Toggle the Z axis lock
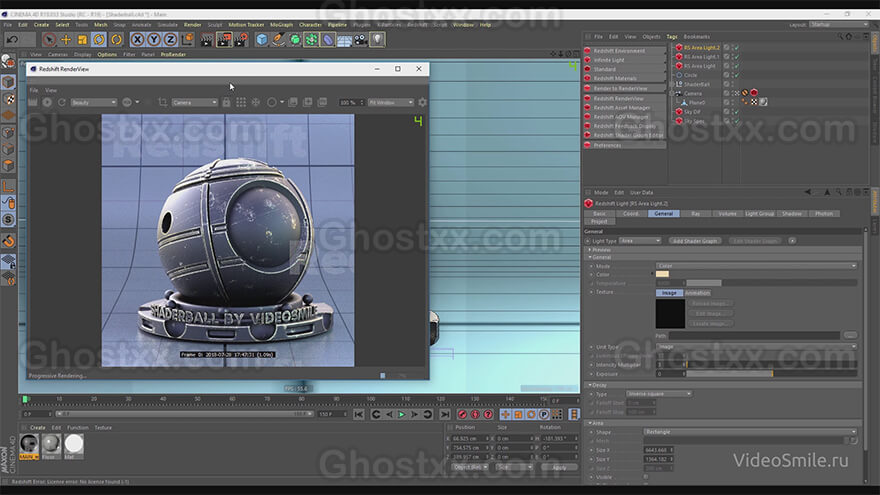880x495 pixels. click(170, 39)
